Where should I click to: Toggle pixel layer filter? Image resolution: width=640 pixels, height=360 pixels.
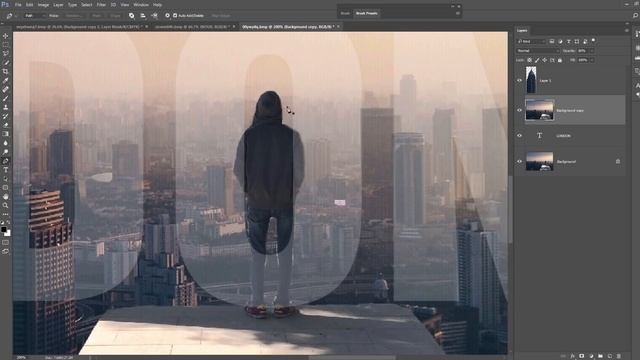coord(552,41)
